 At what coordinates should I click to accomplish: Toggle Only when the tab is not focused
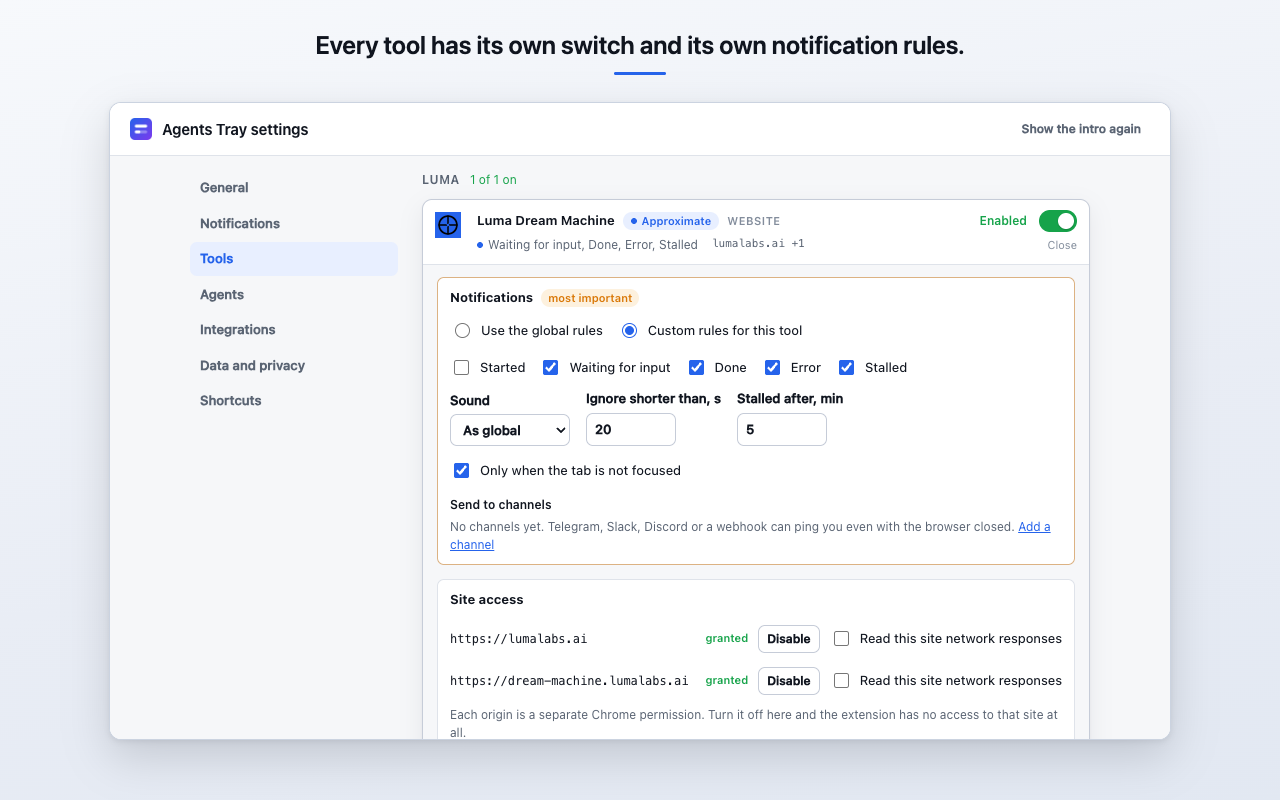tap(462, 471)
